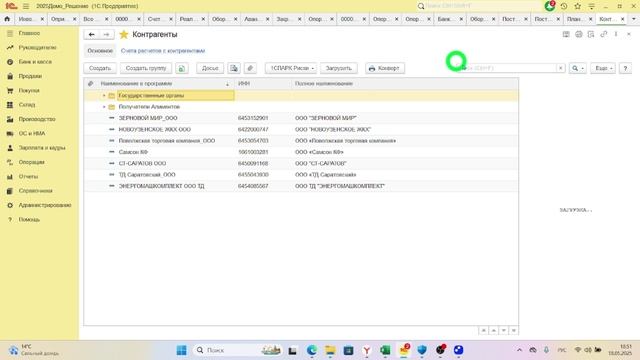Open Администрирование section in sidebar
640x360 pixels.
pyautogui.click(x=45, y=205)
